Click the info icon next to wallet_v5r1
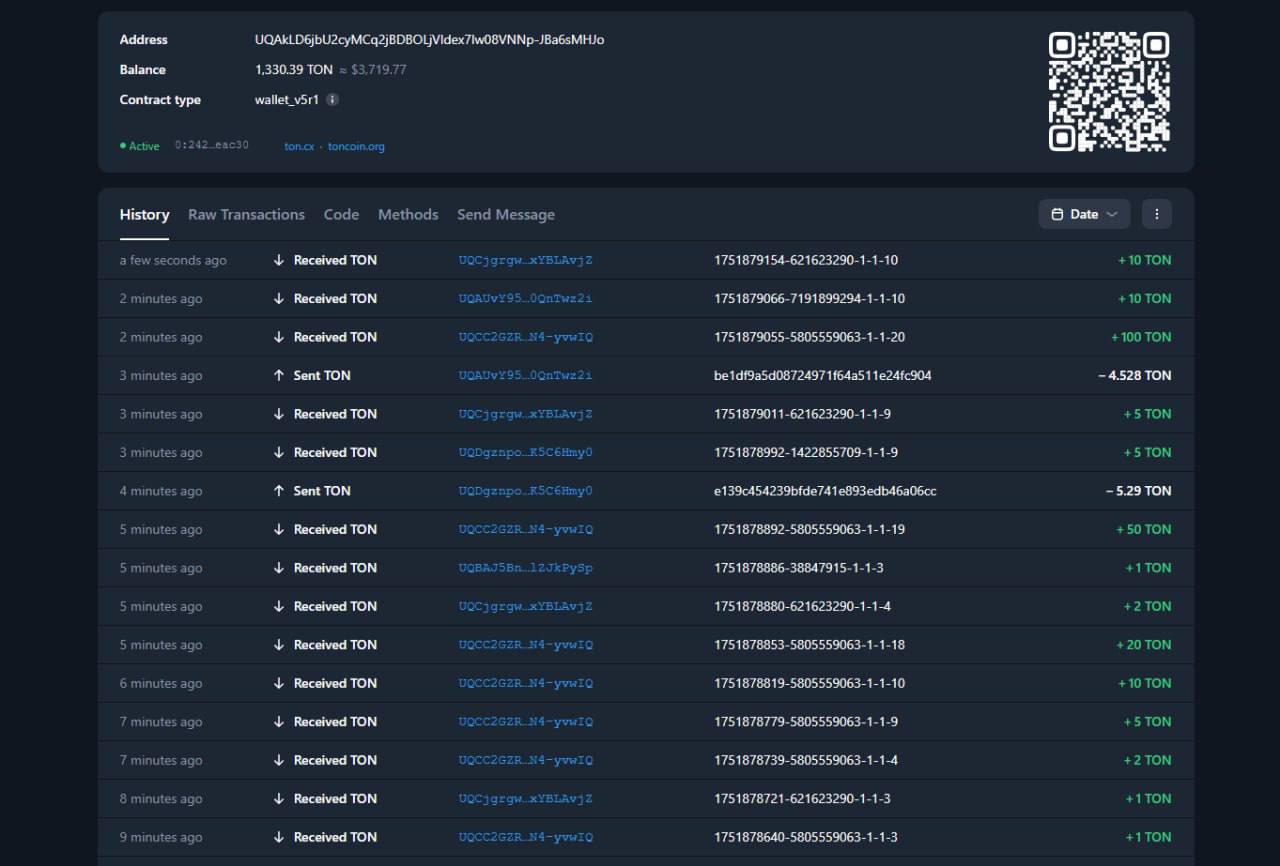 333,100
